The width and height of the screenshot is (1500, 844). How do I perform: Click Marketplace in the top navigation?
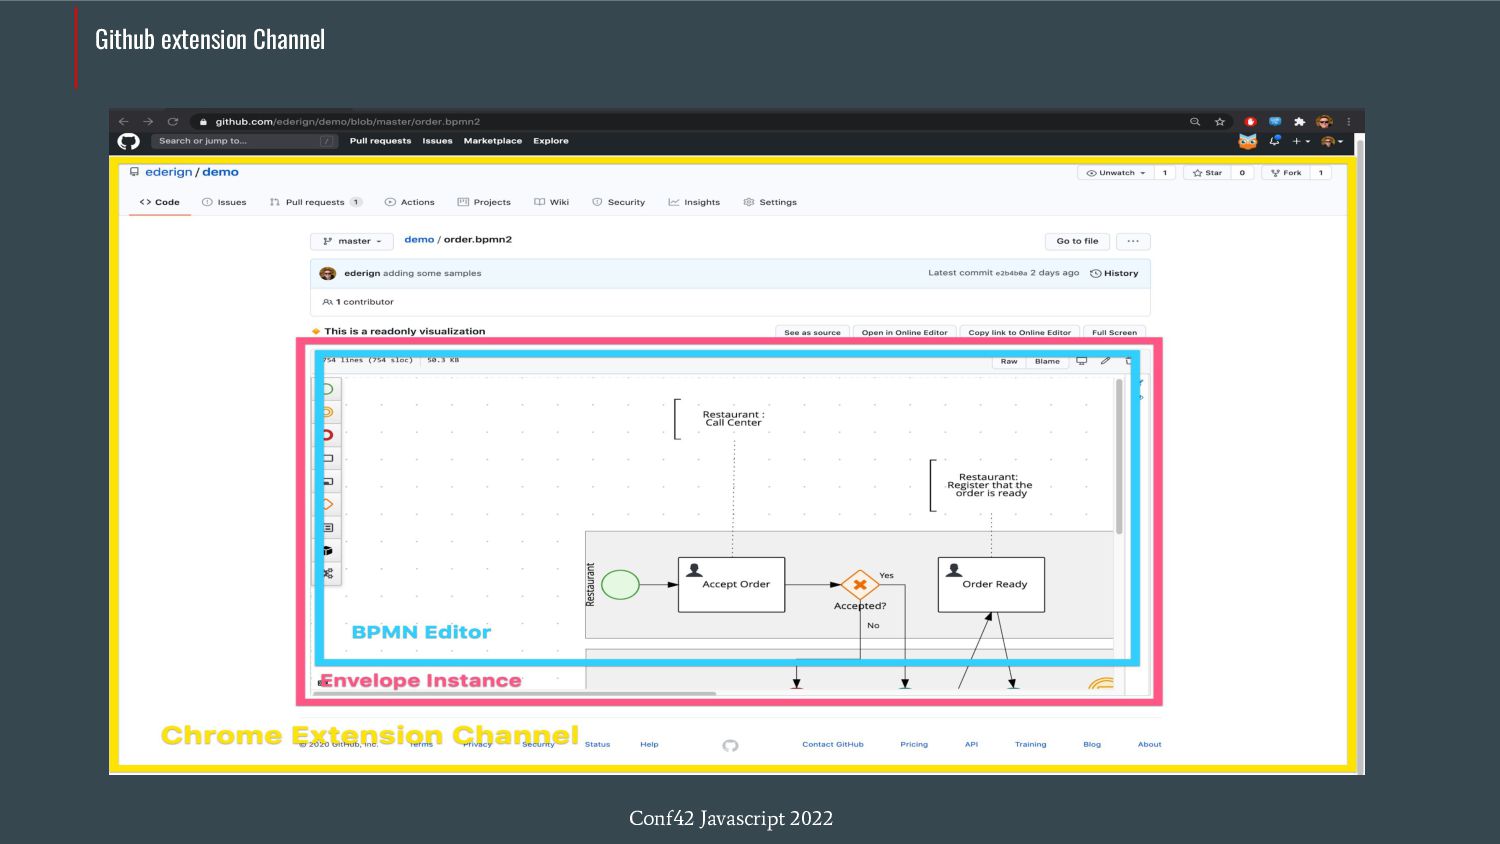[x=493, y=141]
